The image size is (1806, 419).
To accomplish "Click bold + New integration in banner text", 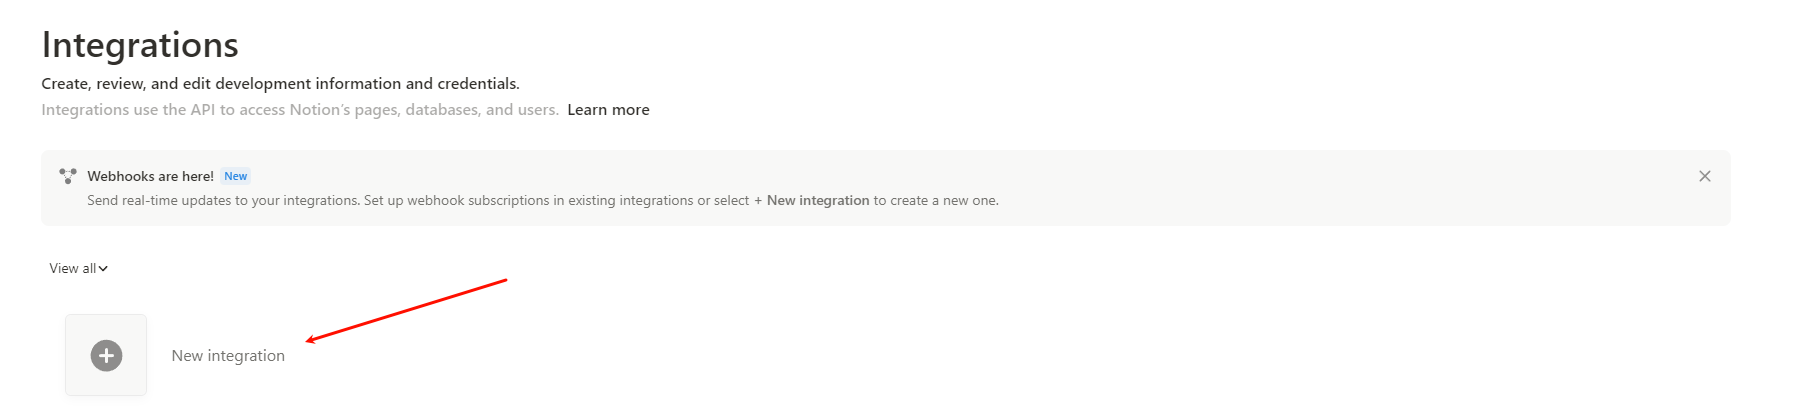I will click(811, 201).
